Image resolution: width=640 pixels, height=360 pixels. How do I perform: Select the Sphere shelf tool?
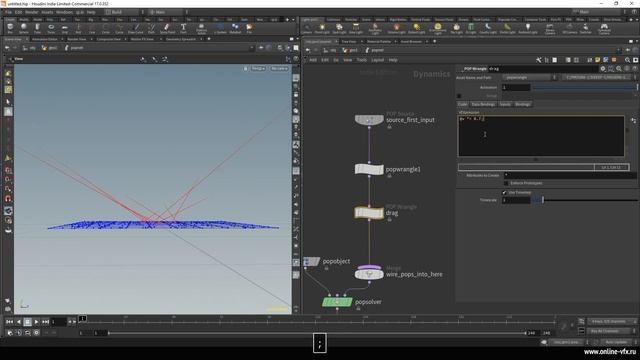click(x=24, y=28)
